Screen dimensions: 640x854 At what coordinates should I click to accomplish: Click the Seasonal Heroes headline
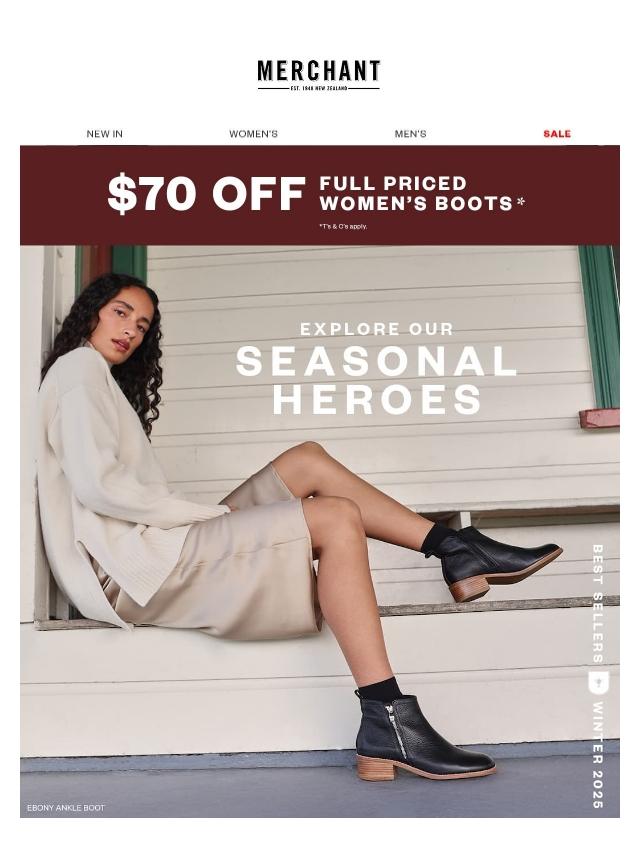376,380
